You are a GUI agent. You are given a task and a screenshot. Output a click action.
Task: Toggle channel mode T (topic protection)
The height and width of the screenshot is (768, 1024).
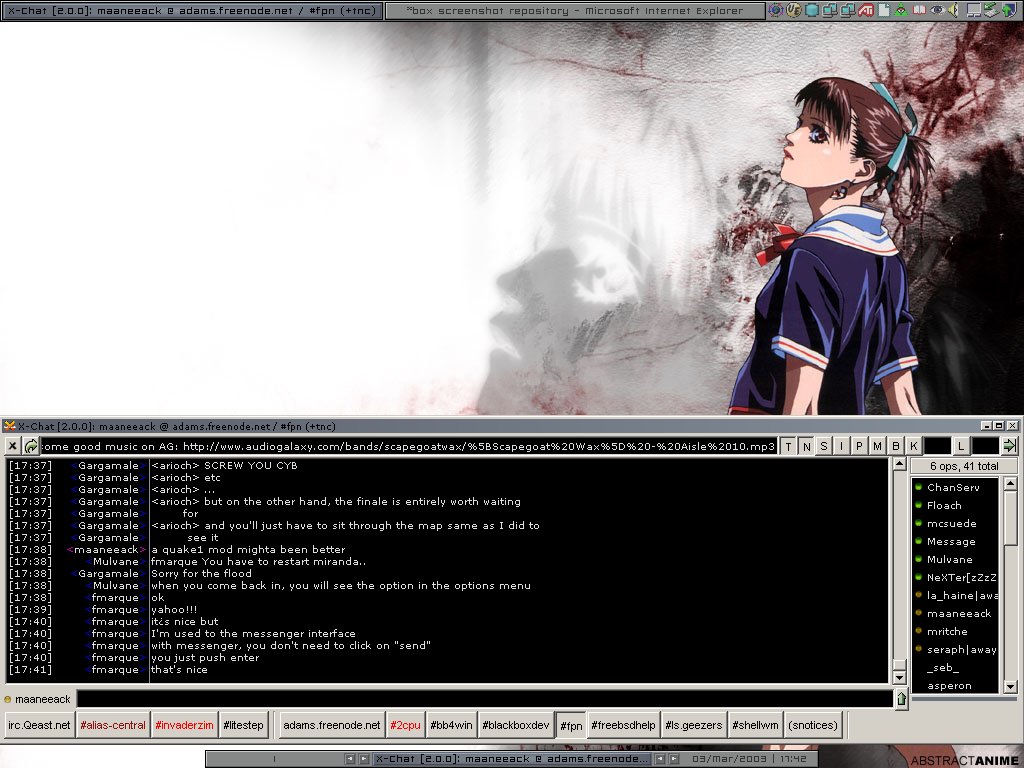click(x=789, y=446)
